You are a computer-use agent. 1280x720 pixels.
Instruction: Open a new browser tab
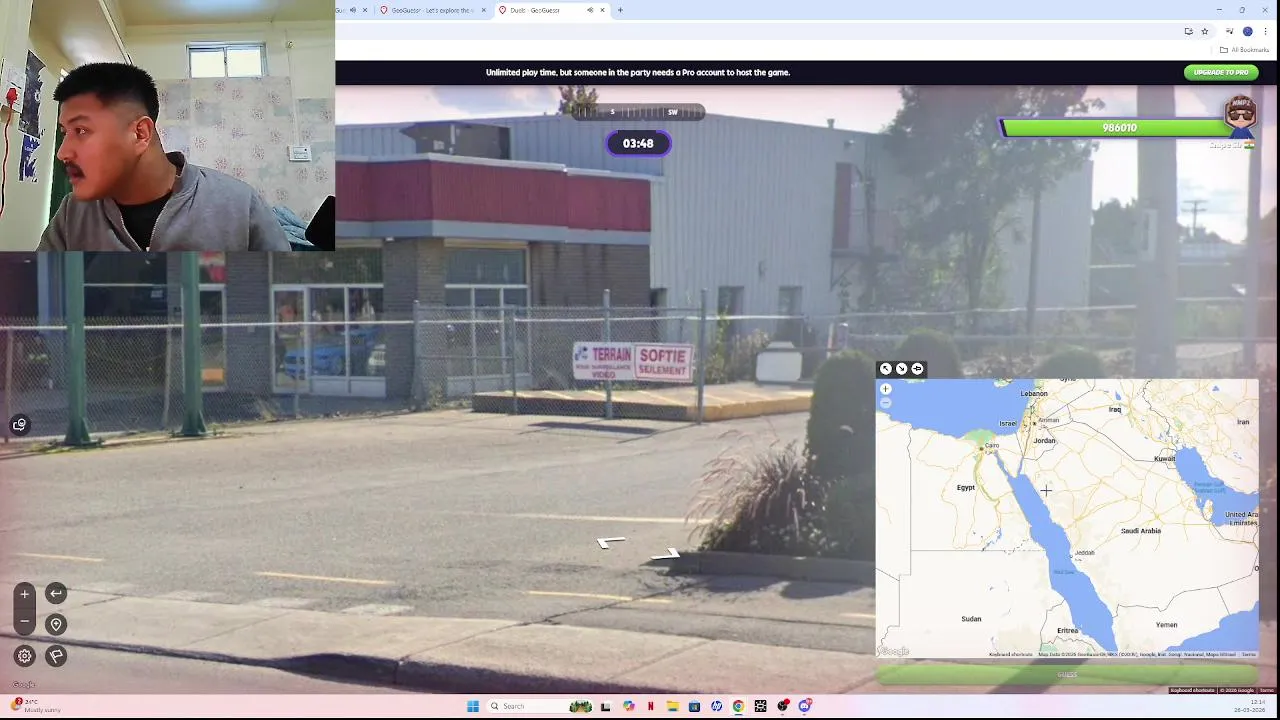point(620,10)
